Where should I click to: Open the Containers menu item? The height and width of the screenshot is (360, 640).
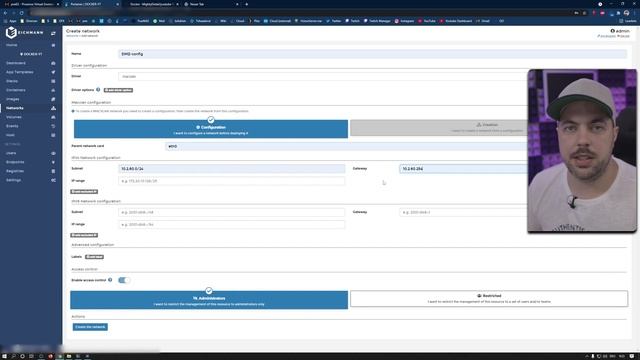pos(16,90)
